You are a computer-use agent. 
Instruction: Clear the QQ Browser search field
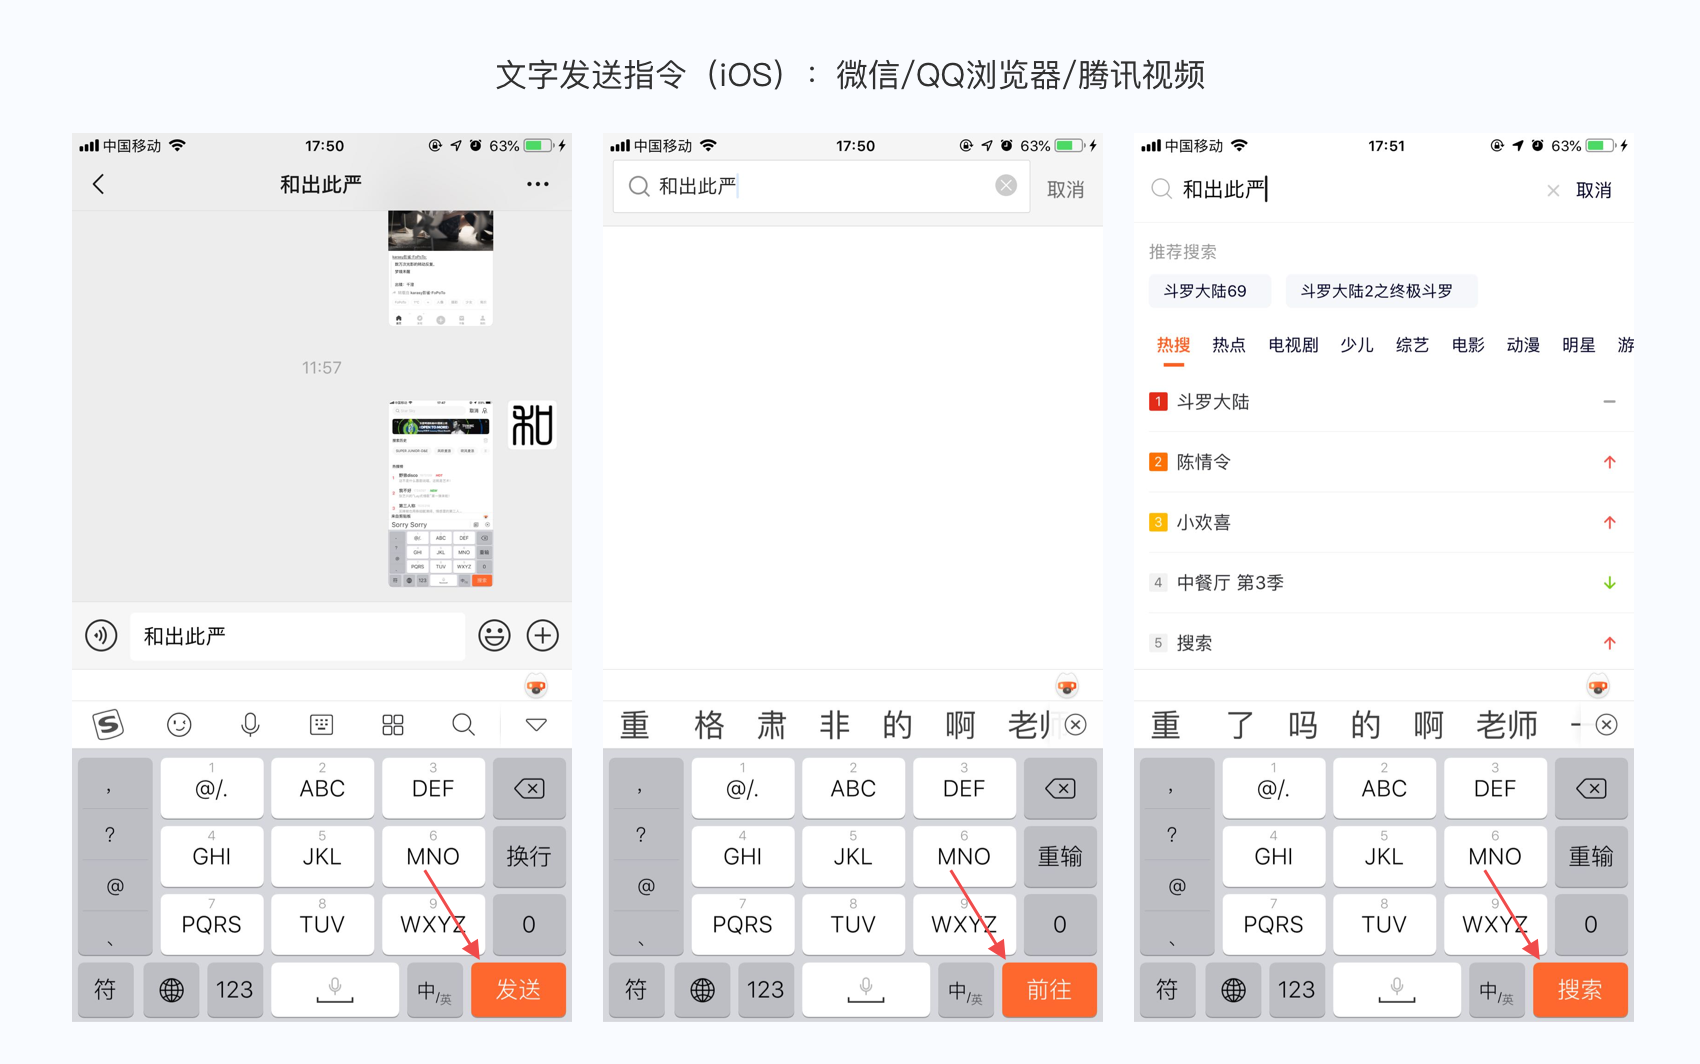coord(1006,185)
